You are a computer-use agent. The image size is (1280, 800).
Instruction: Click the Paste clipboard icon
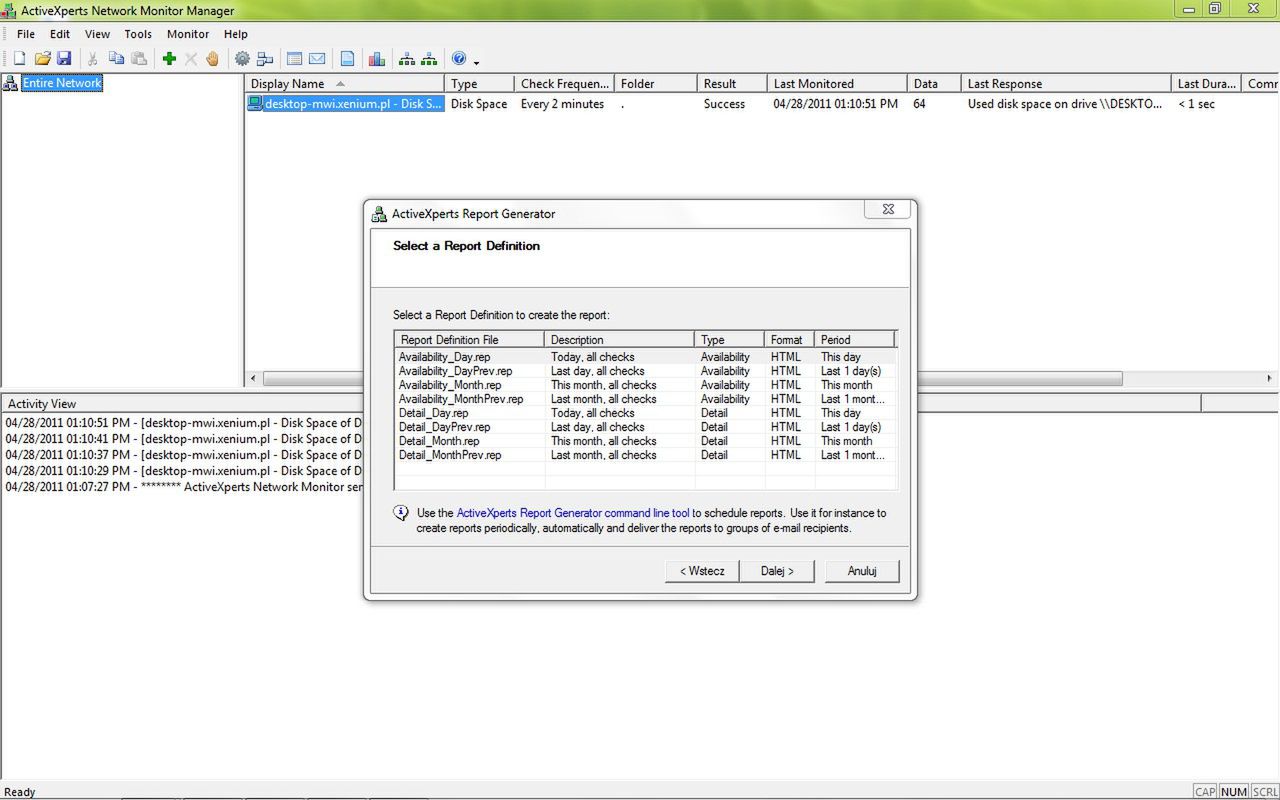point(139,59)
